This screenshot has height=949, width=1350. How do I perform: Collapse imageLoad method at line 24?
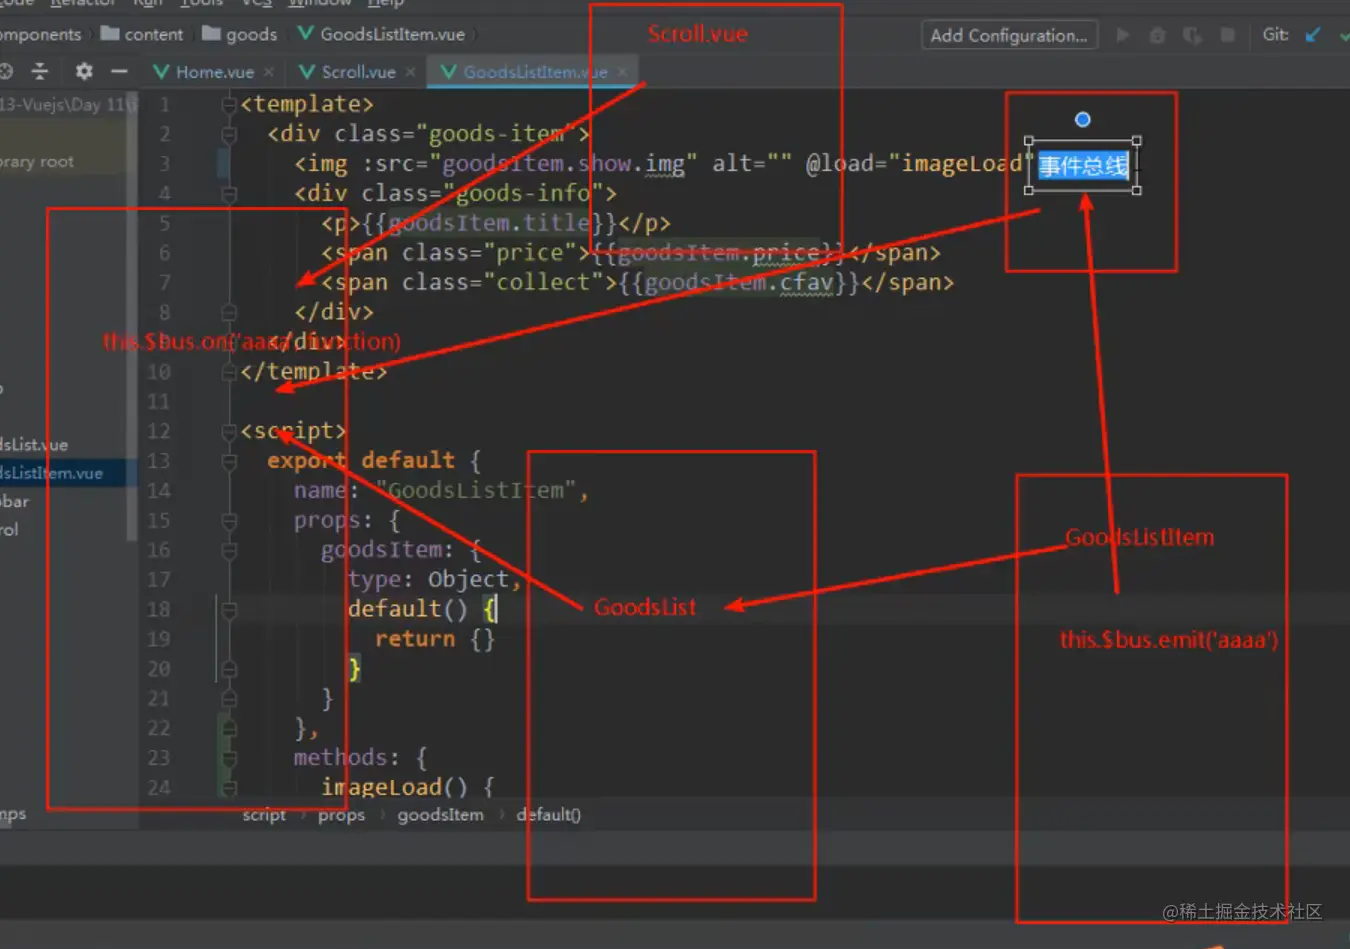pyautogui.click(x=229, y=788)
